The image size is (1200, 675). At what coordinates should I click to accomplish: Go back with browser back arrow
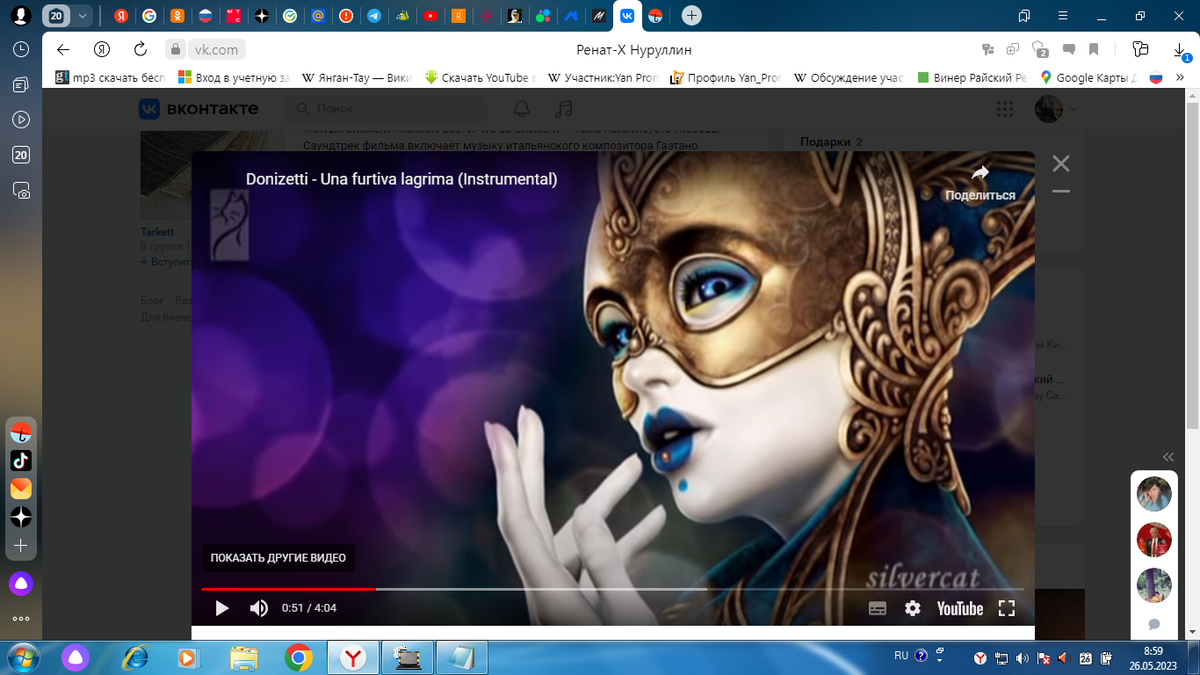point(63,50)
